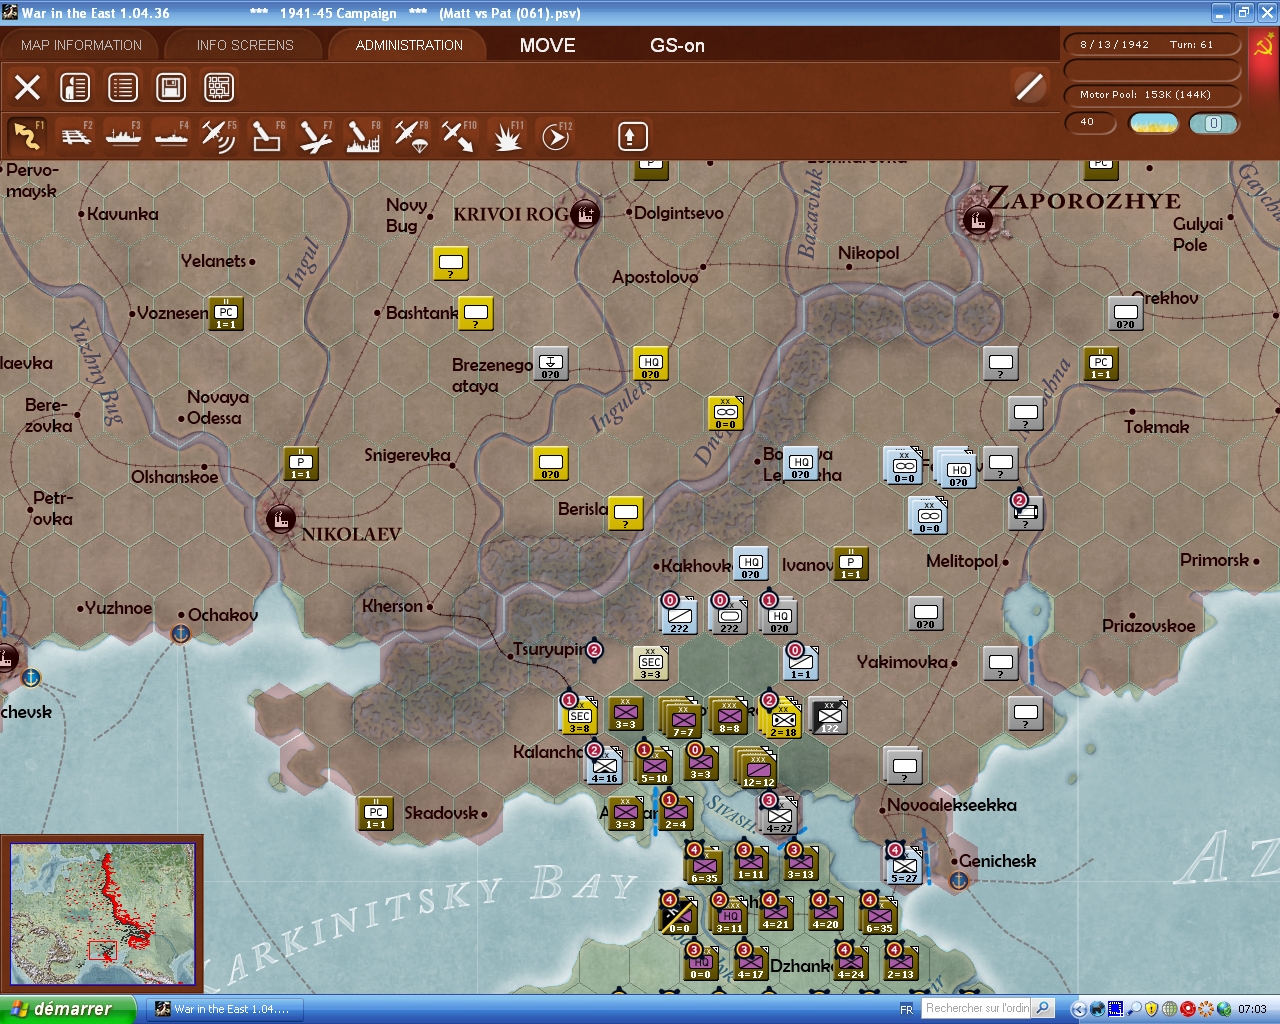Expand hidden tray icons with the arrow
Viewport: 1280px width, 1024px height.
pos(1078,1009)
